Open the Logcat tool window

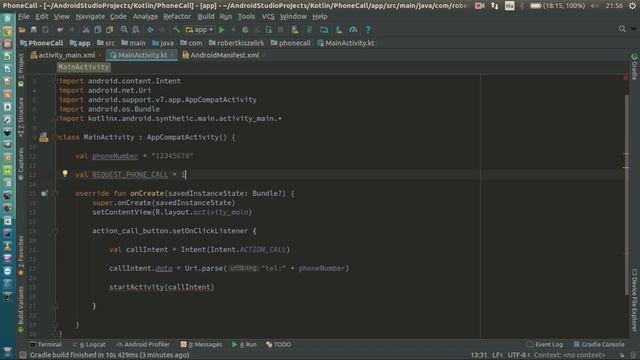pyautogui.click(x=89, y=344)
